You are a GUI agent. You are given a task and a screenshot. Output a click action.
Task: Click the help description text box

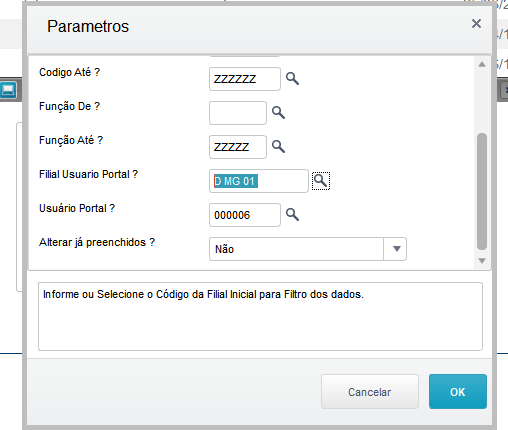260,316
